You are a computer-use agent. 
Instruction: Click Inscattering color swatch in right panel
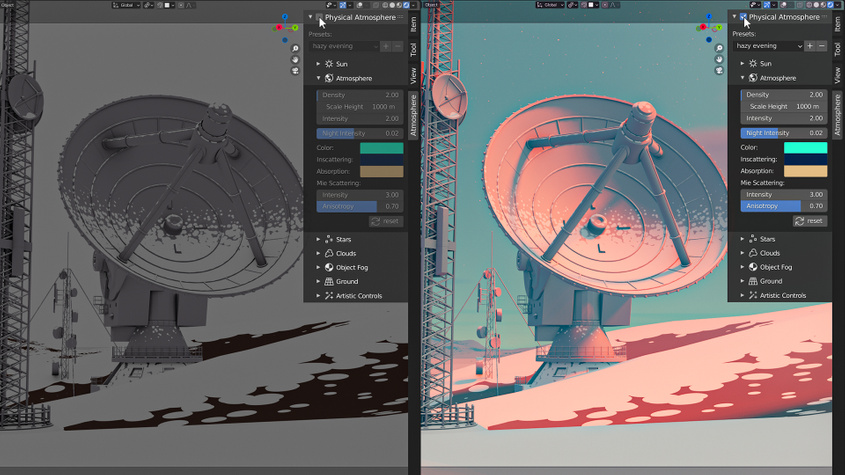click(805, 159)
